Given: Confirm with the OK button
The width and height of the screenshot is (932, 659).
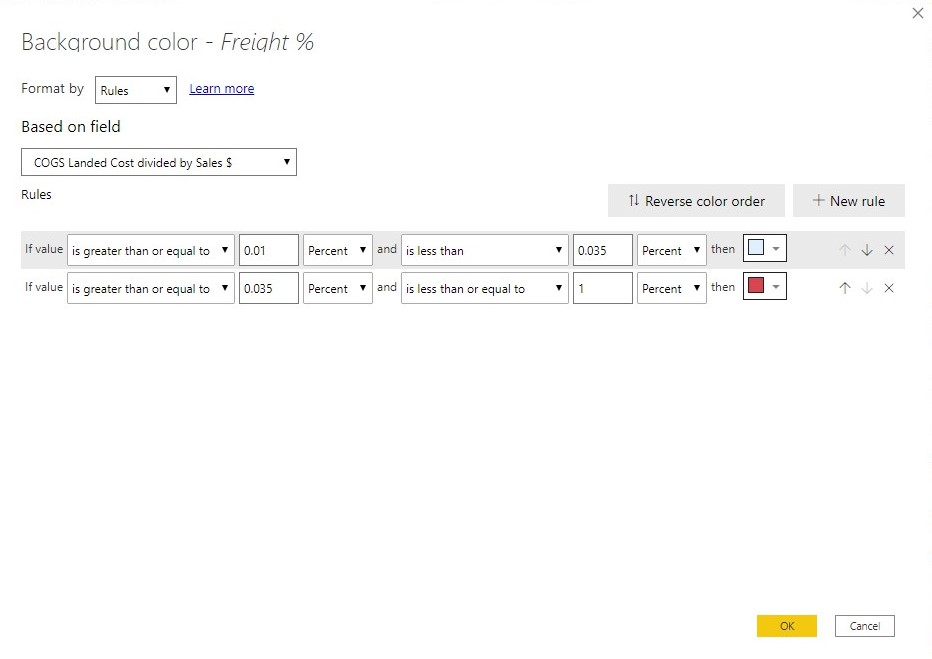Looking at the screenshot, I should (787, 626).
